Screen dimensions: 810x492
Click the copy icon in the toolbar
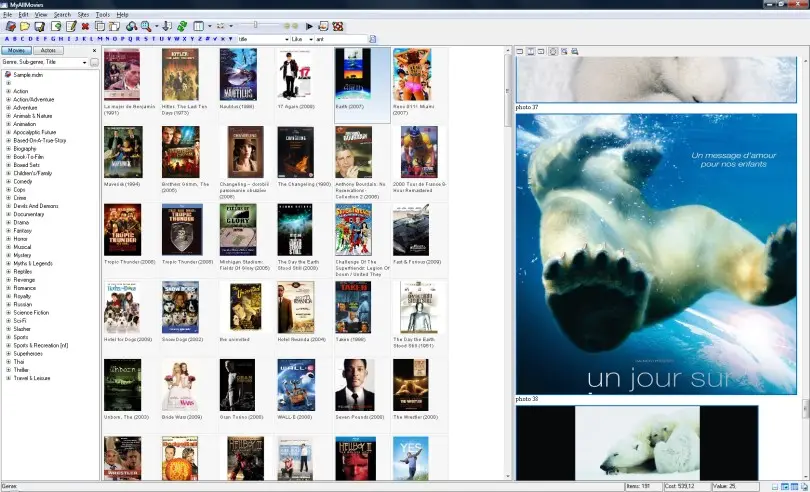(x=100, y=26)
